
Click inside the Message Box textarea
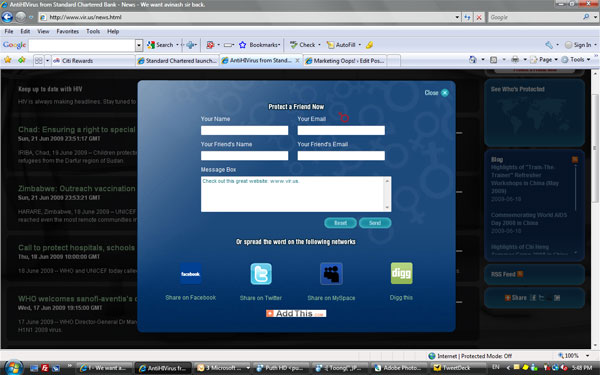point(292,194)
